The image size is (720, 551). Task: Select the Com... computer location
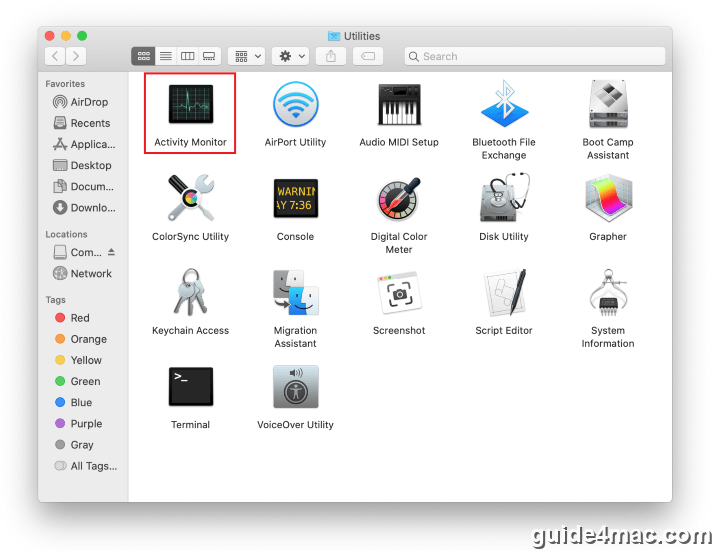[78, 252]
